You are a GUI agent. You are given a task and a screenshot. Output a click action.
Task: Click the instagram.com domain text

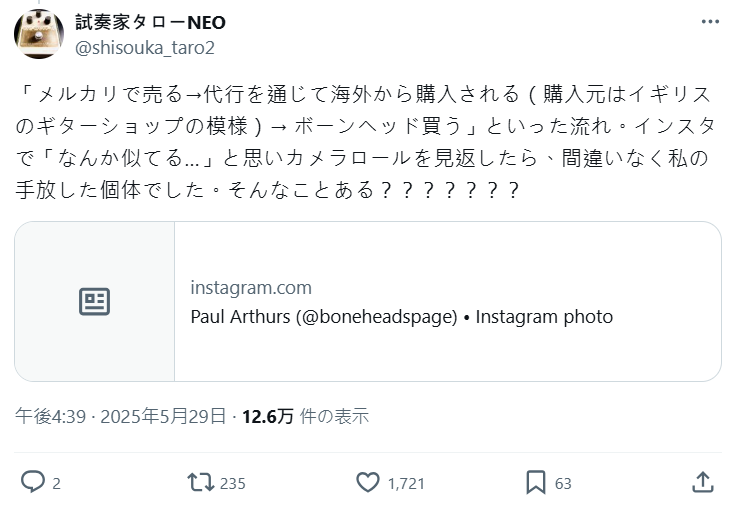(x=251, y=288)
